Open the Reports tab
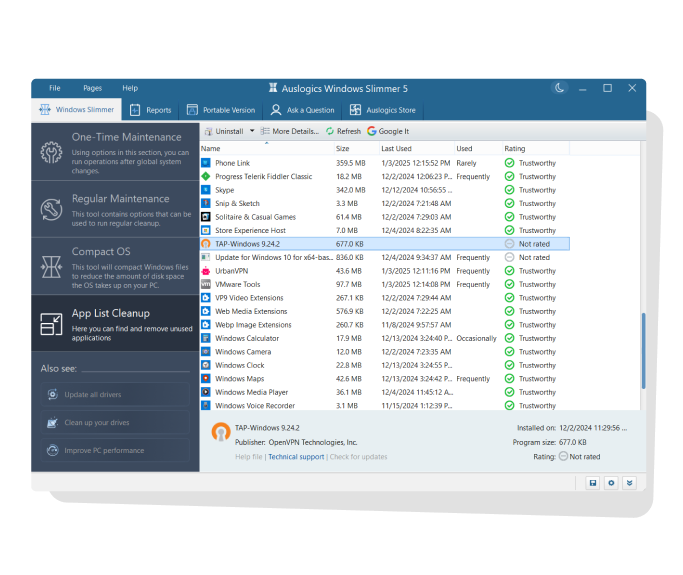683x575 pixels. coord(150,110)
